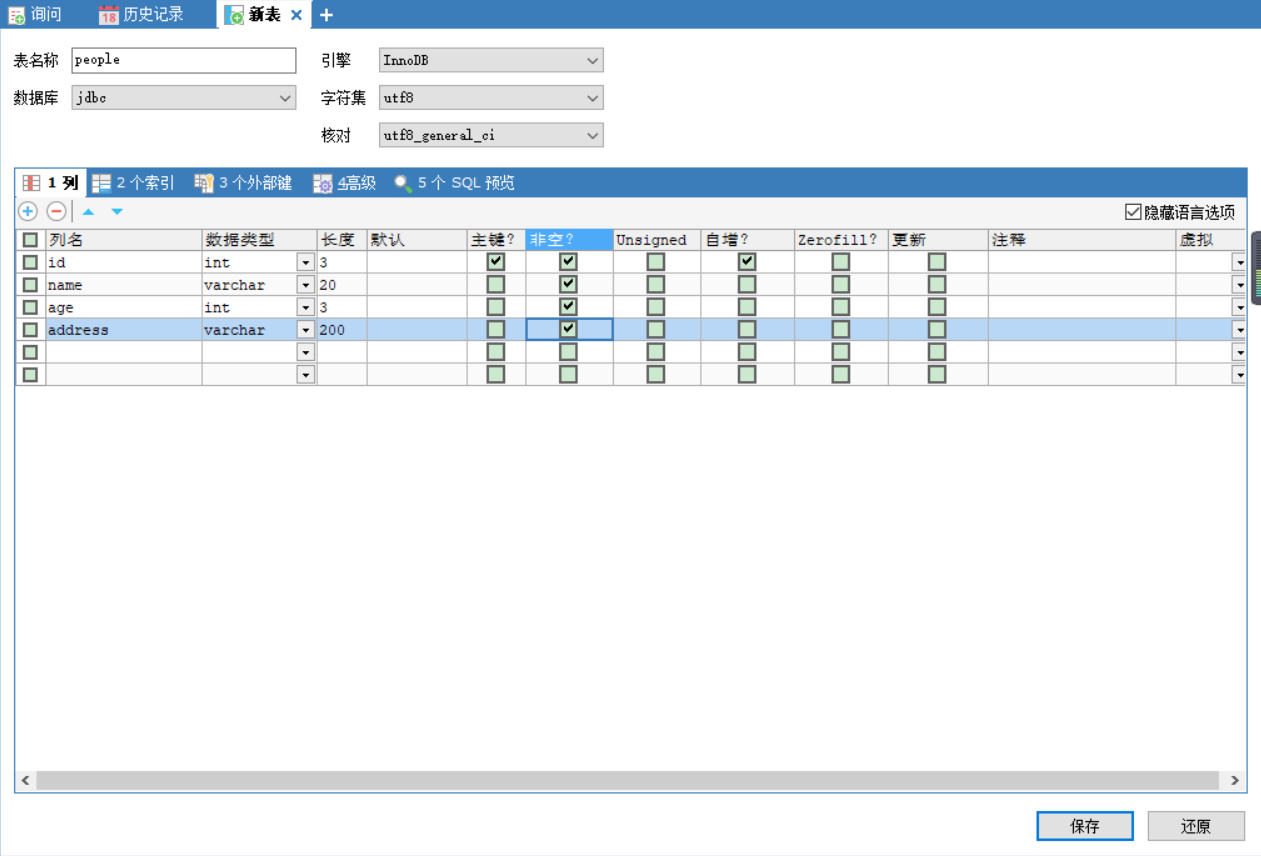Click the 保存 button

[x=1085, y=826]
